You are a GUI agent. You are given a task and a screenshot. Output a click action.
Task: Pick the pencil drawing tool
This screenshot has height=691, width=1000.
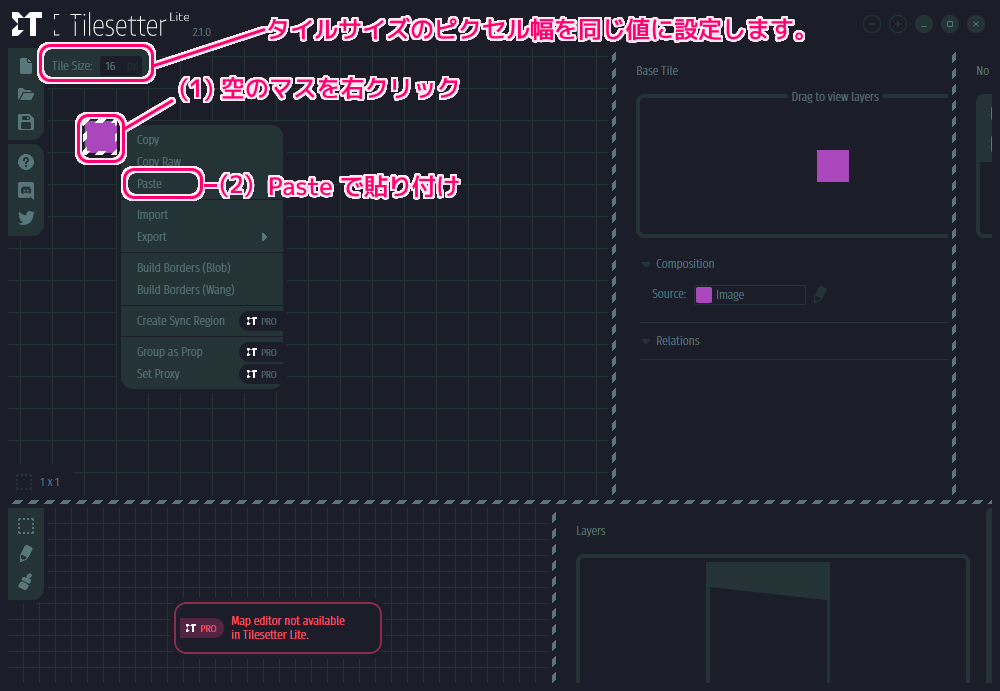pyautogui.click(x=26, y=553)
